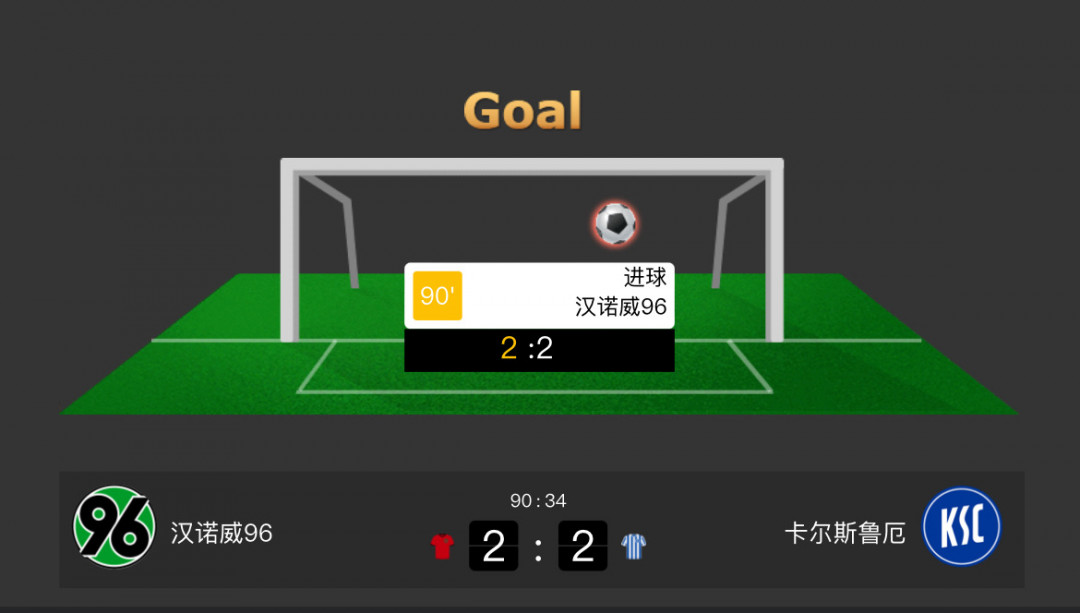The height and width of the screenshot is (613, 1080).
Task: Click the goal crossbar
Action: 532,166
